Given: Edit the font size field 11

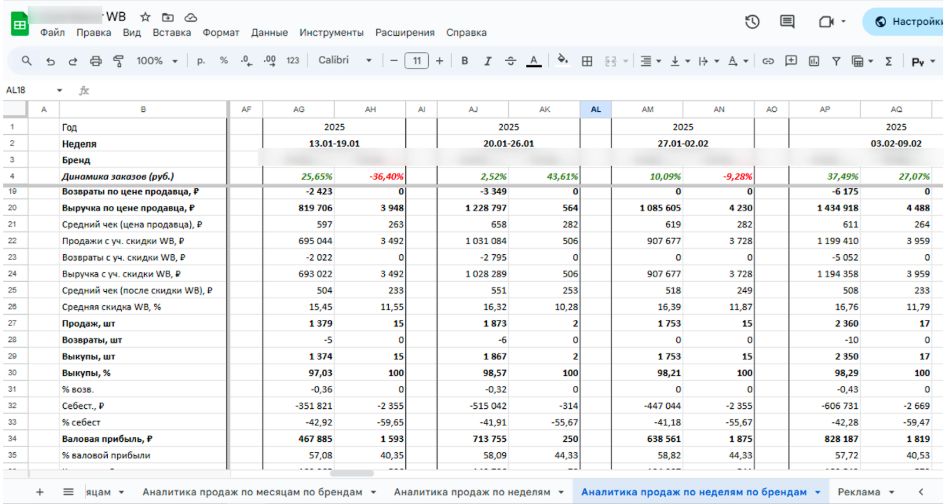Looking at the screenshot, I should (x=416, y=60).
